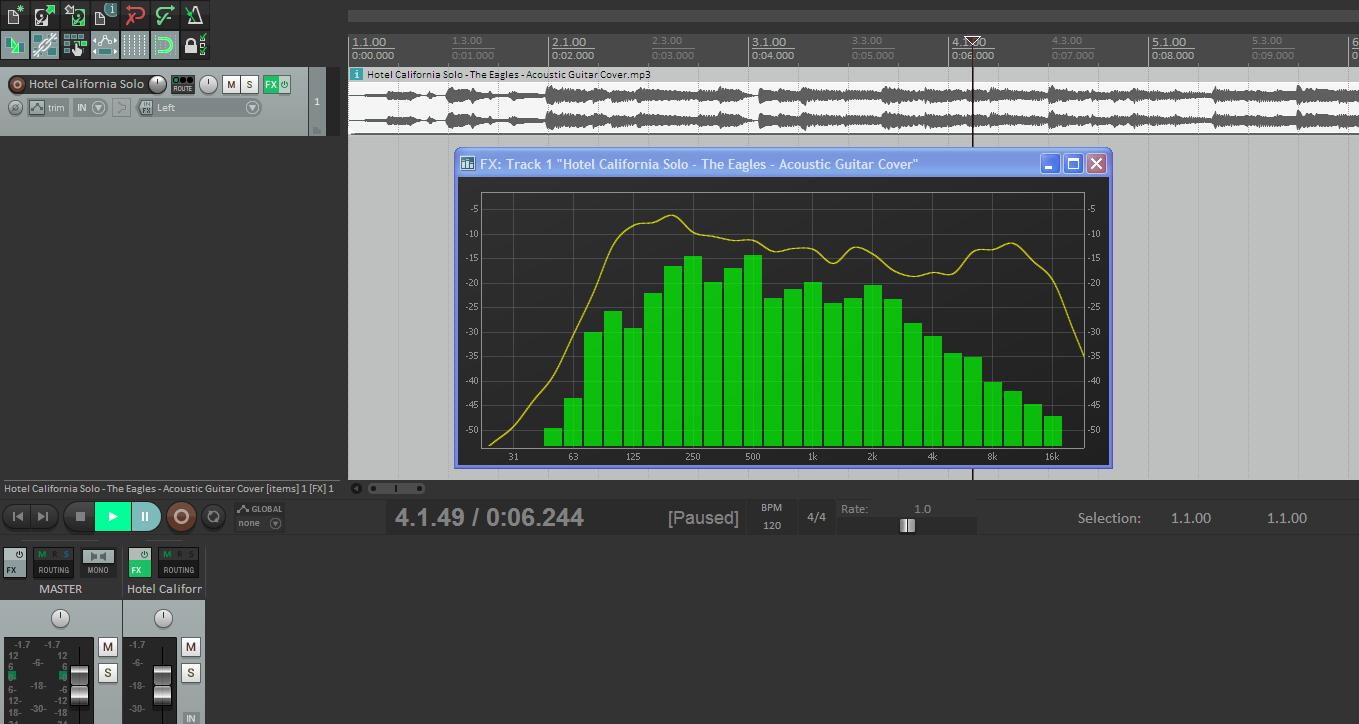1359x724 pixels.
Task: Toggle MONO on the master channel
Action: (x=97, y=562)
